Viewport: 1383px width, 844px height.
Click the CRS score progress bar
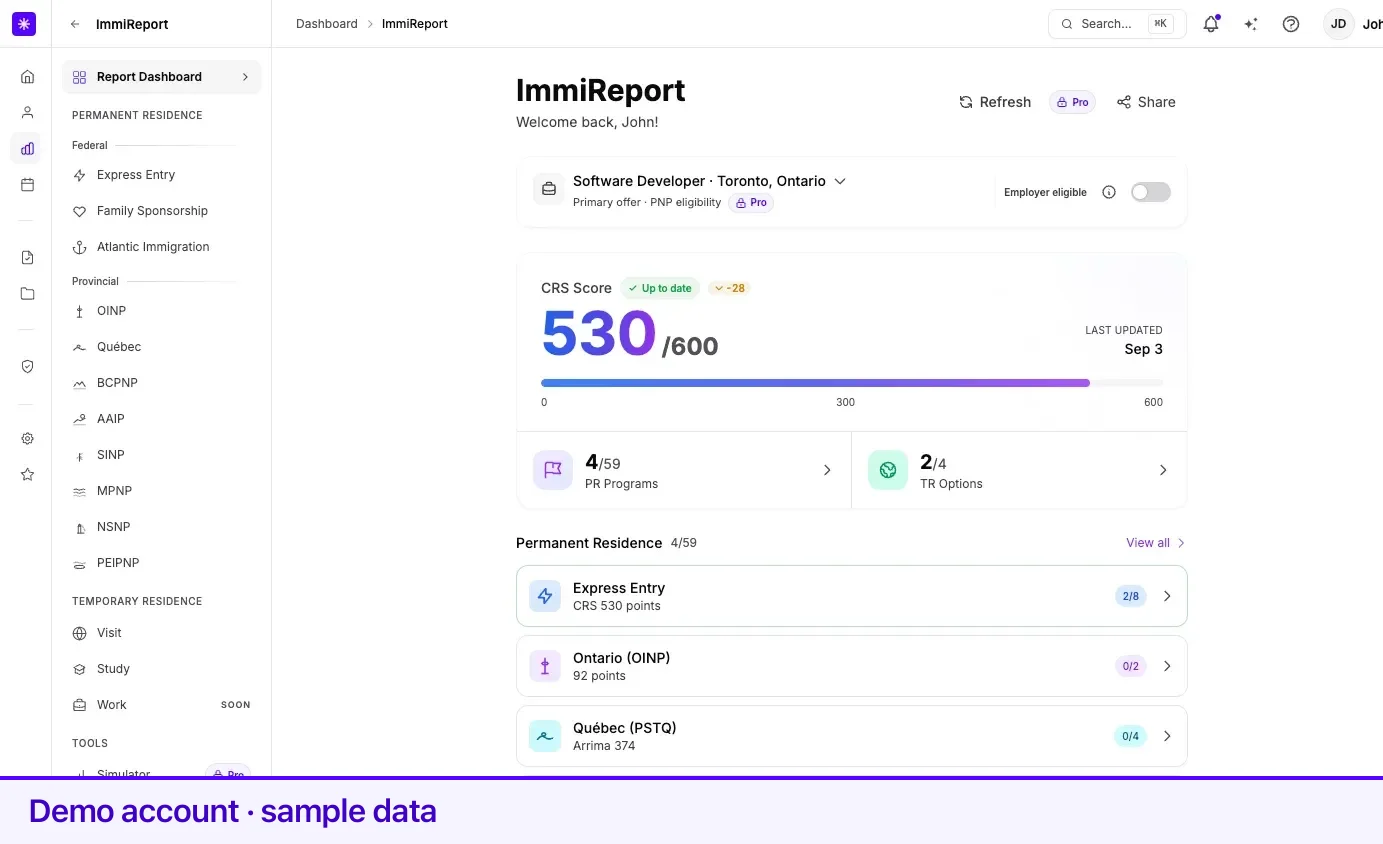[x=852, y=383]
